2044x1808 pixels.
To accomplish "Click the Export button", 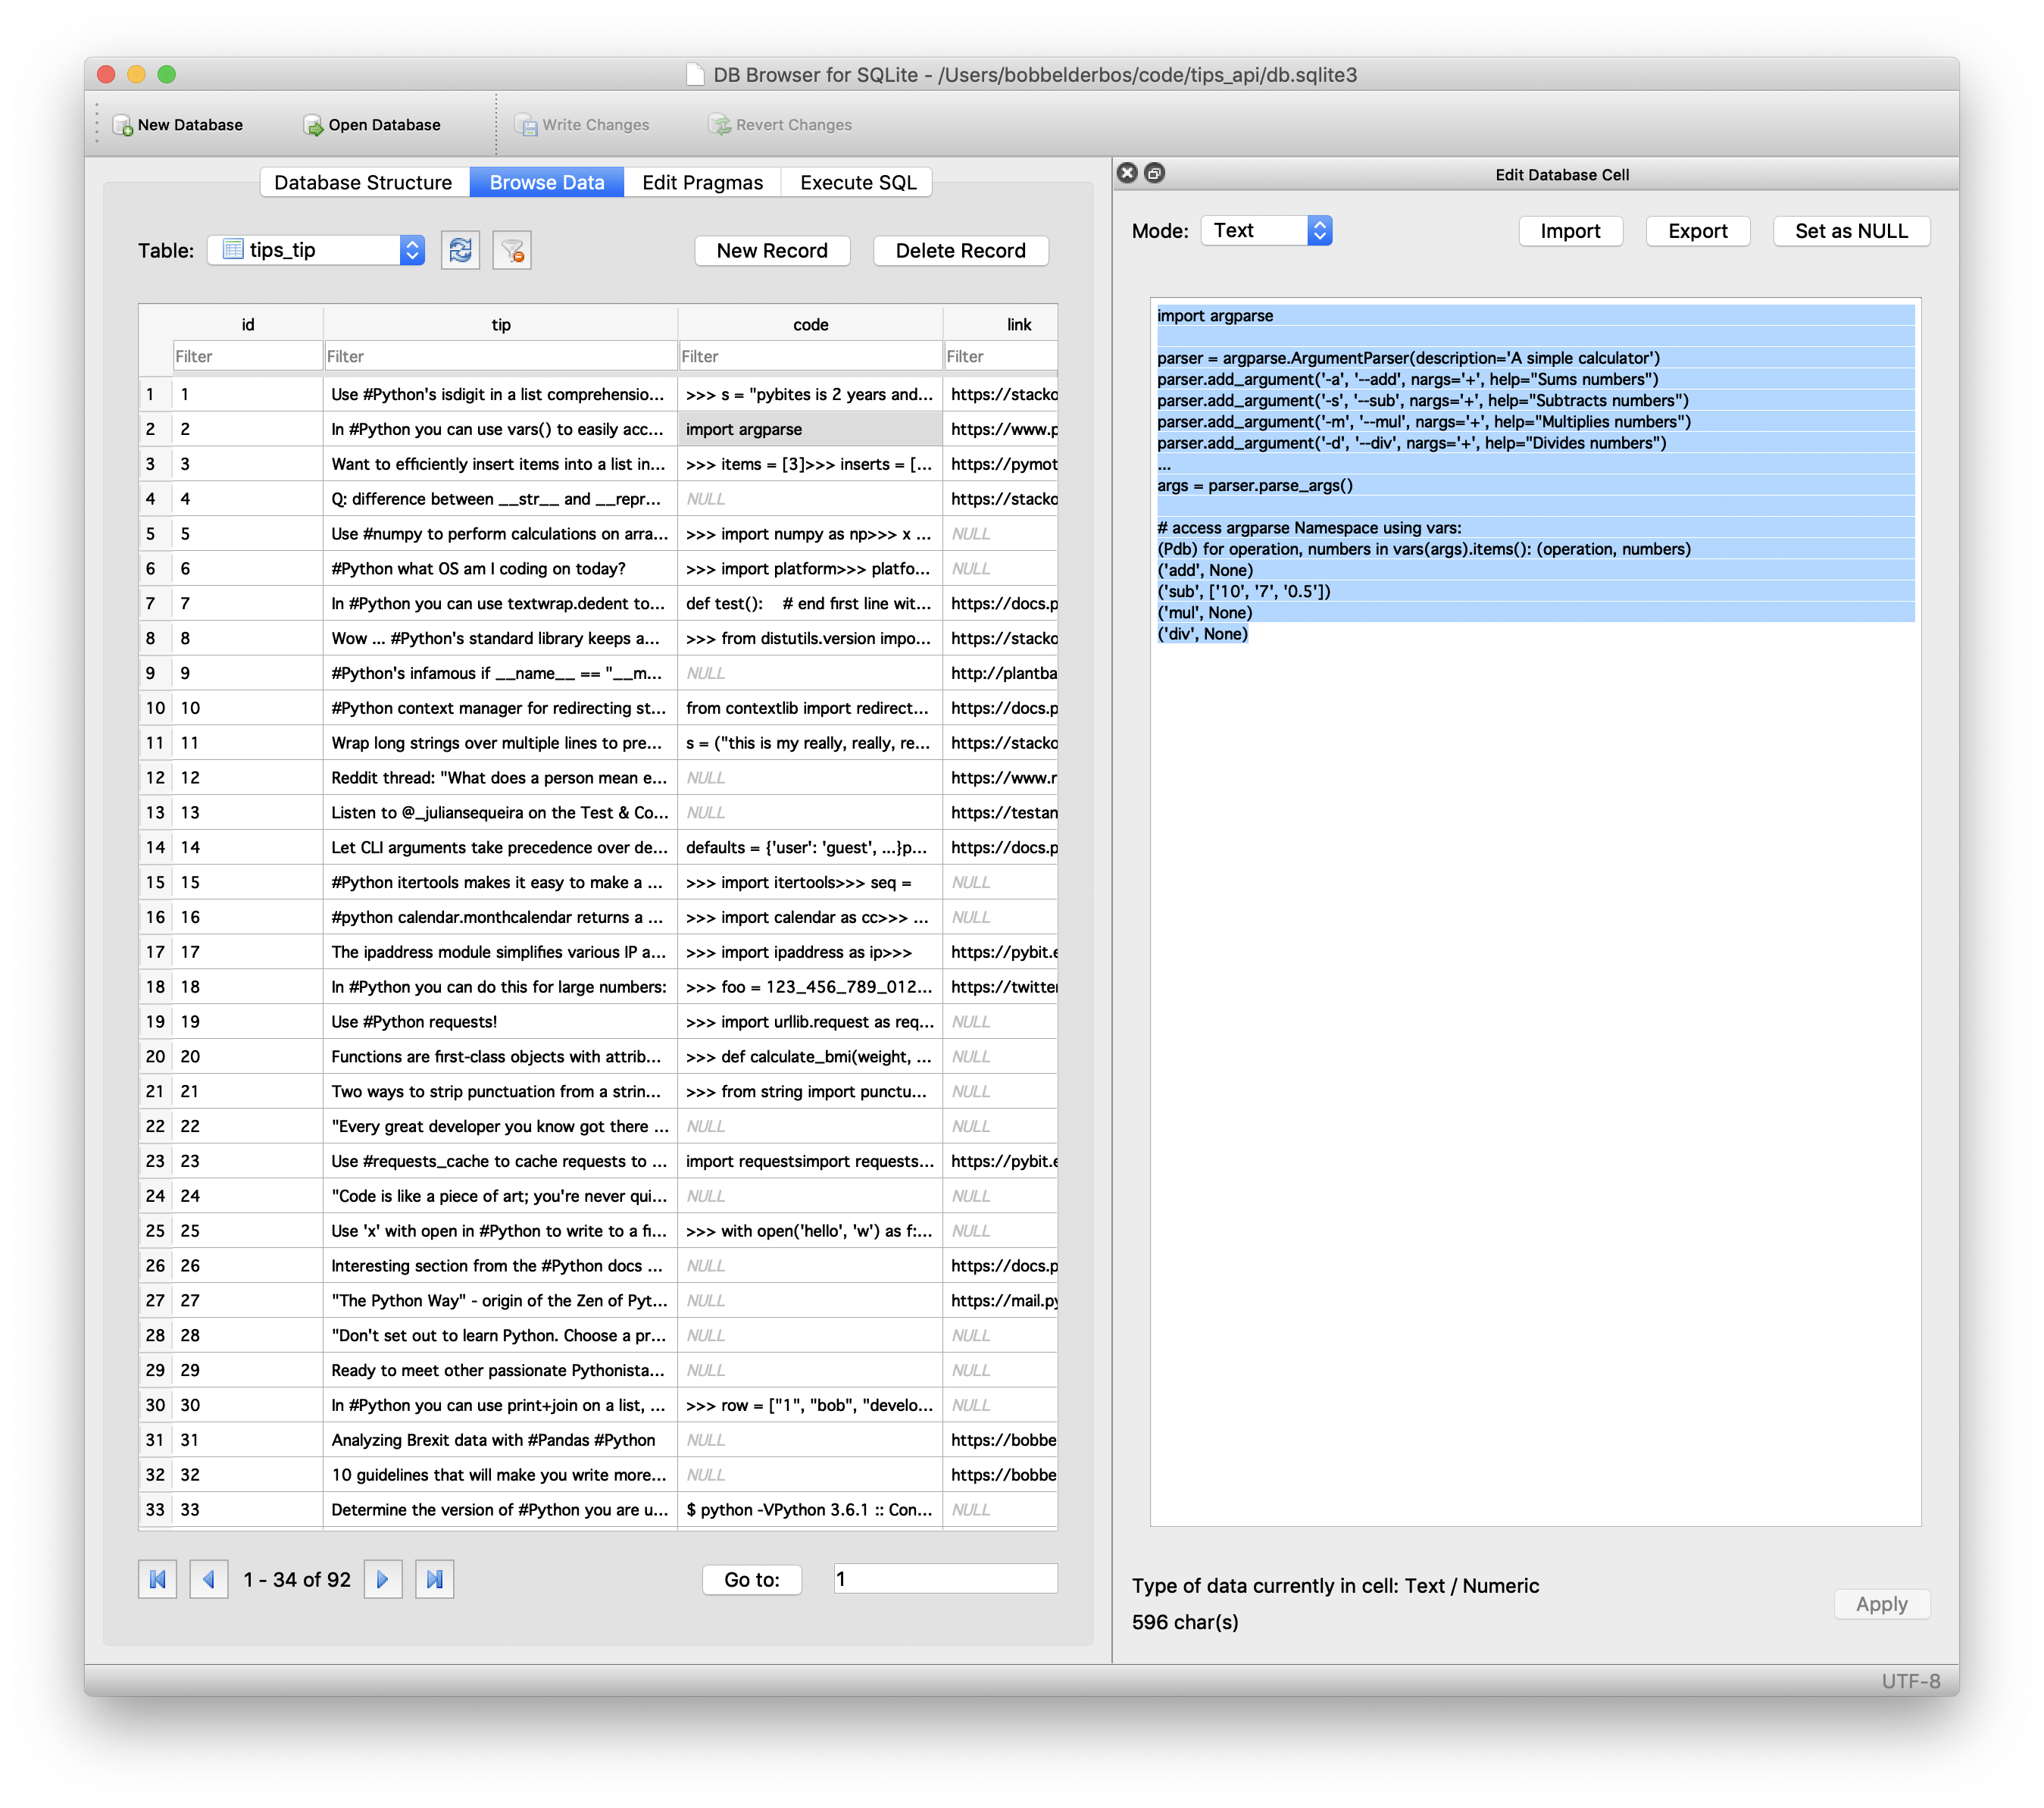I will (x=1697, y=231).
